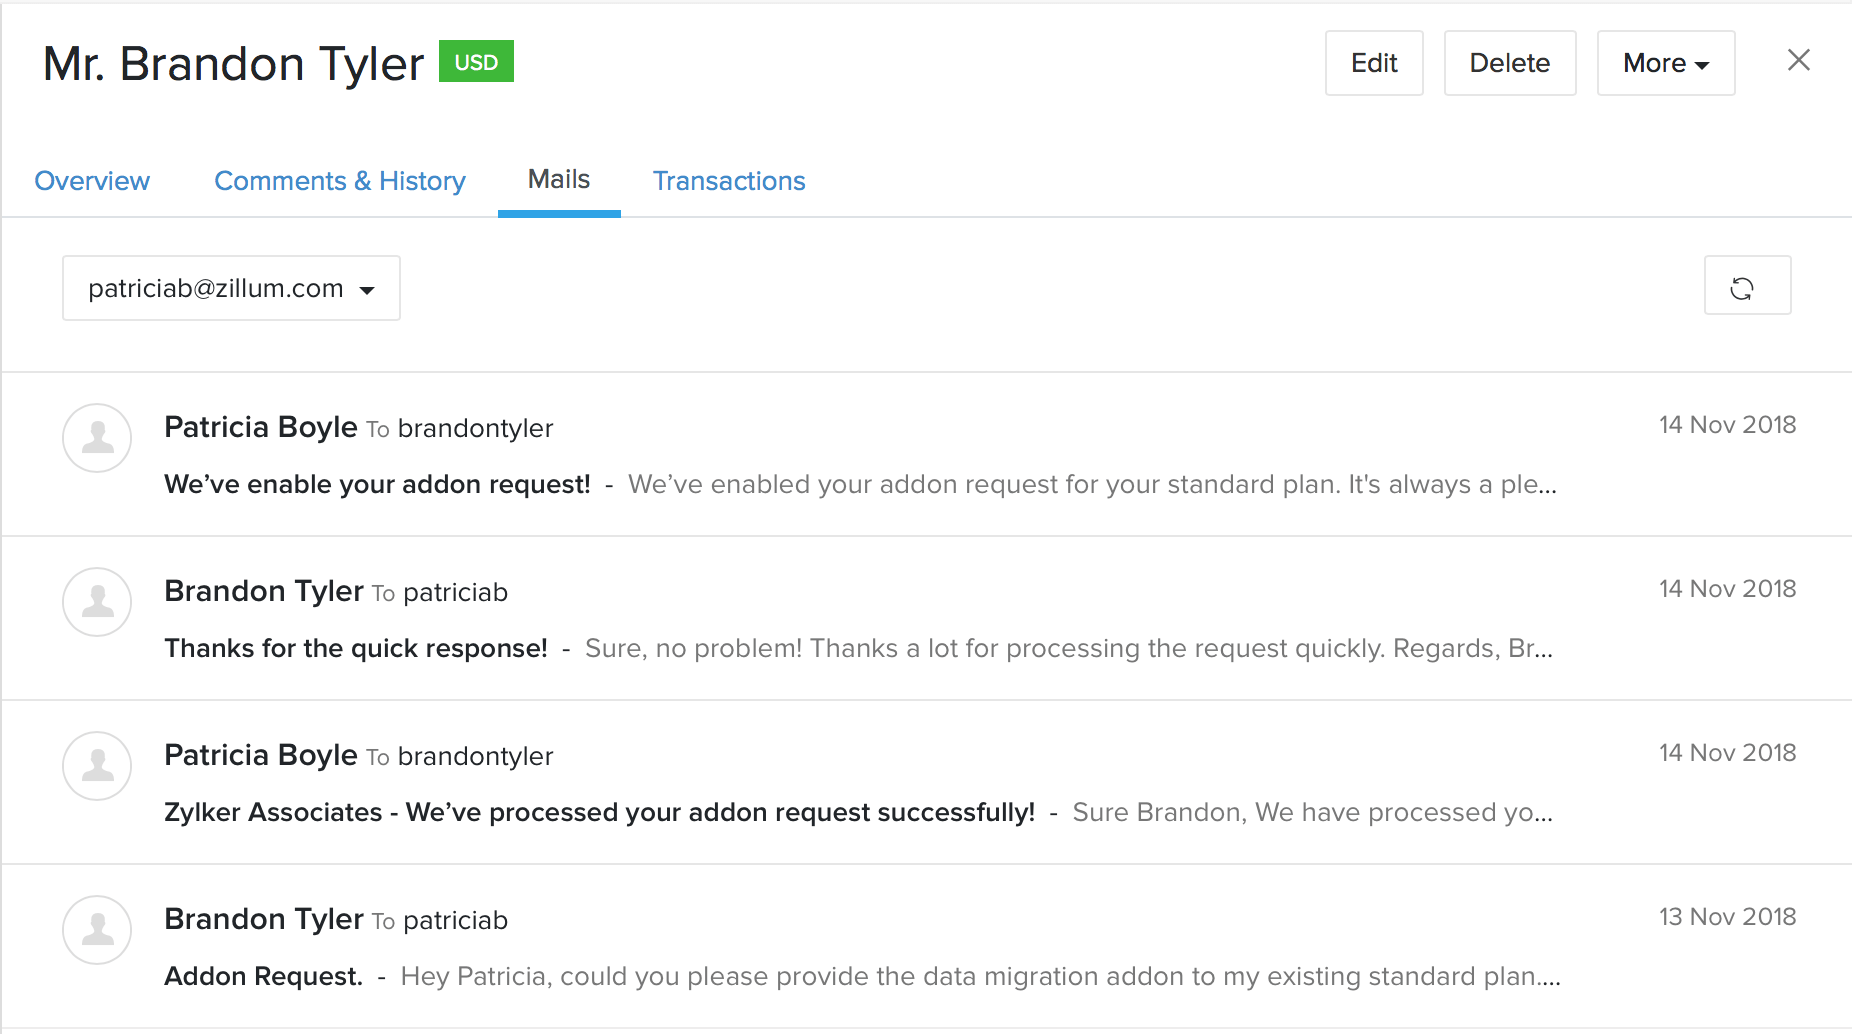Viewport: 1852px width, 1034px height.
Task: Switch to the Overview tab
Action: point(92,181)
